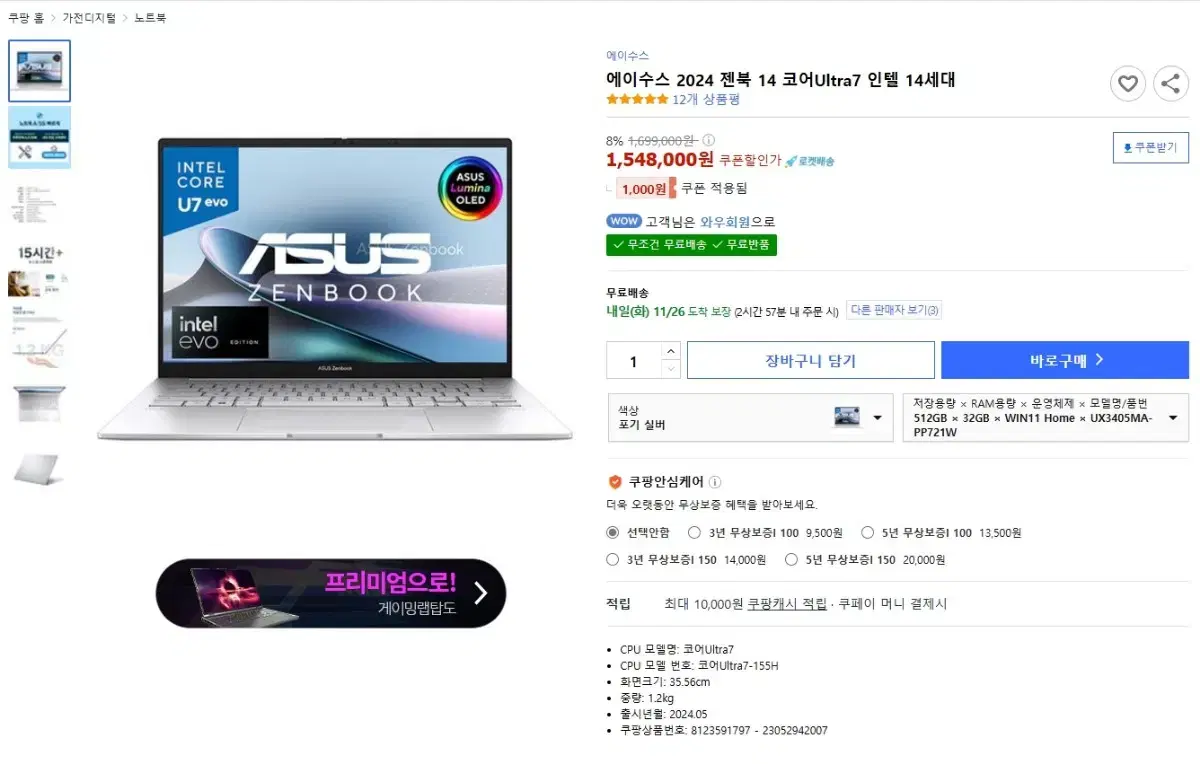1200x764 pixels.
Task: Click the 장바구니 담기 button
Action: (811, 360)
